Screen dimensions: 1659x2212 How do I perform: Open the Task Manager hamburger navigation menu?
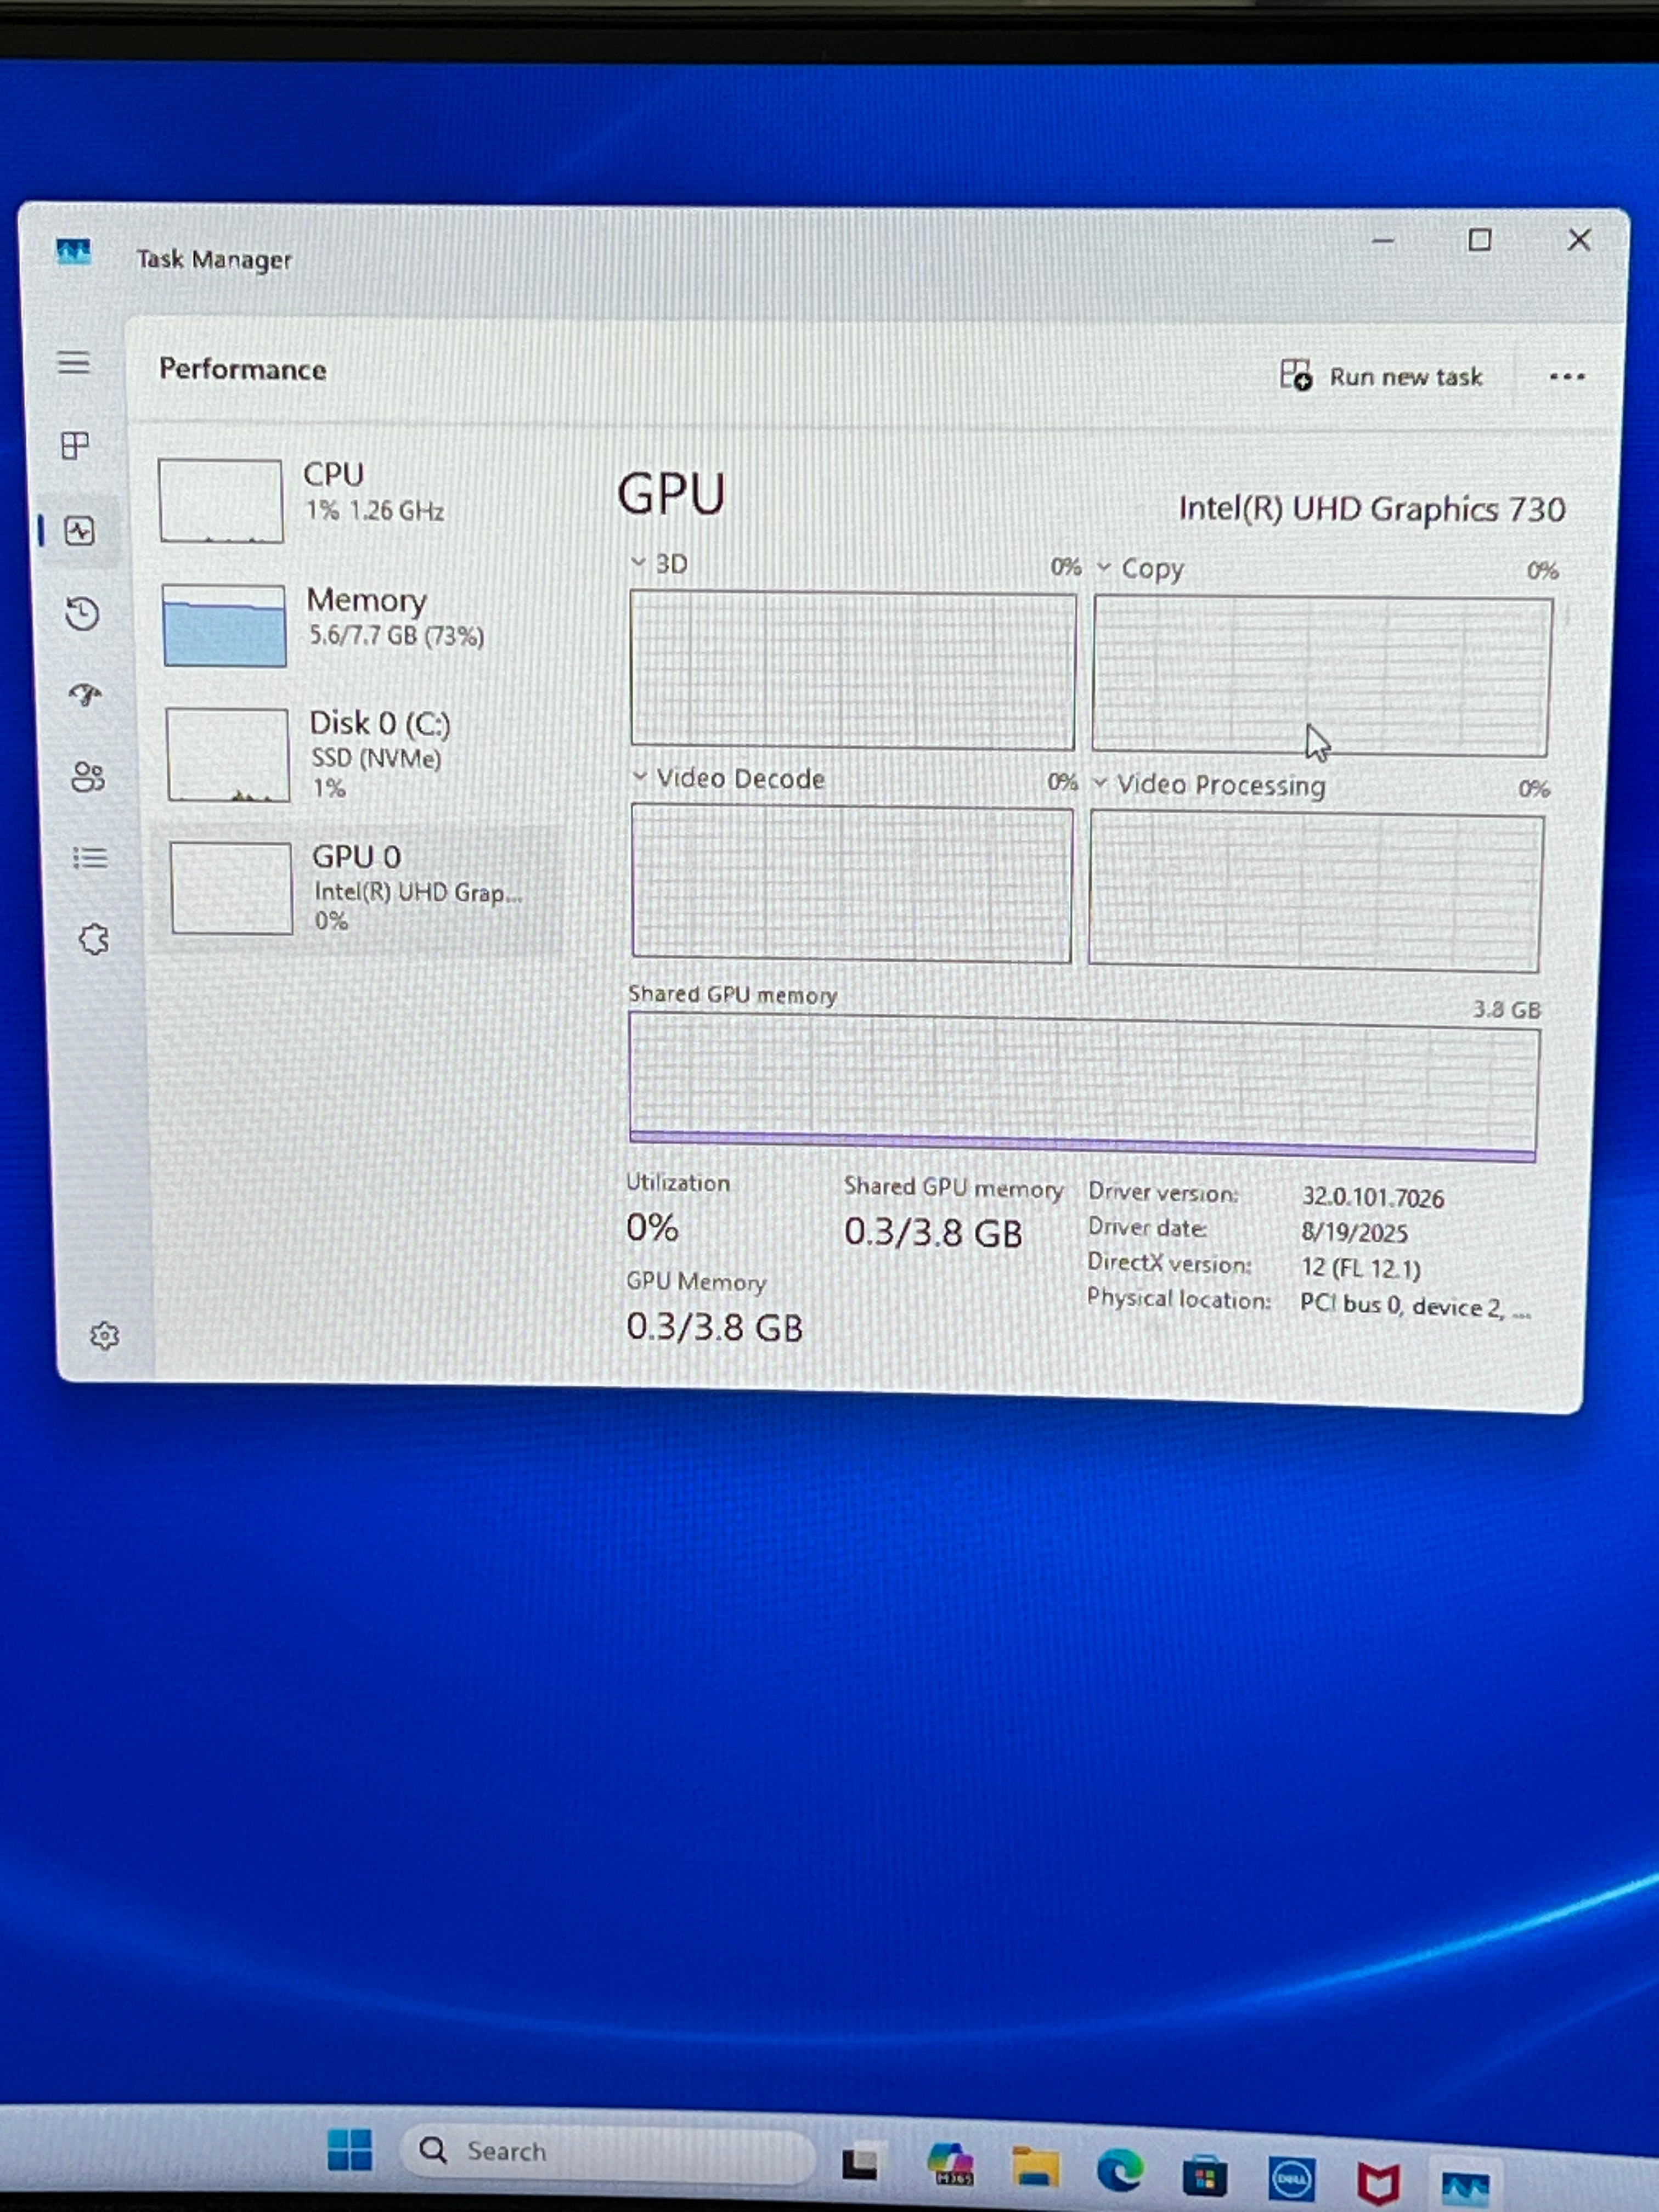(73, 362)
